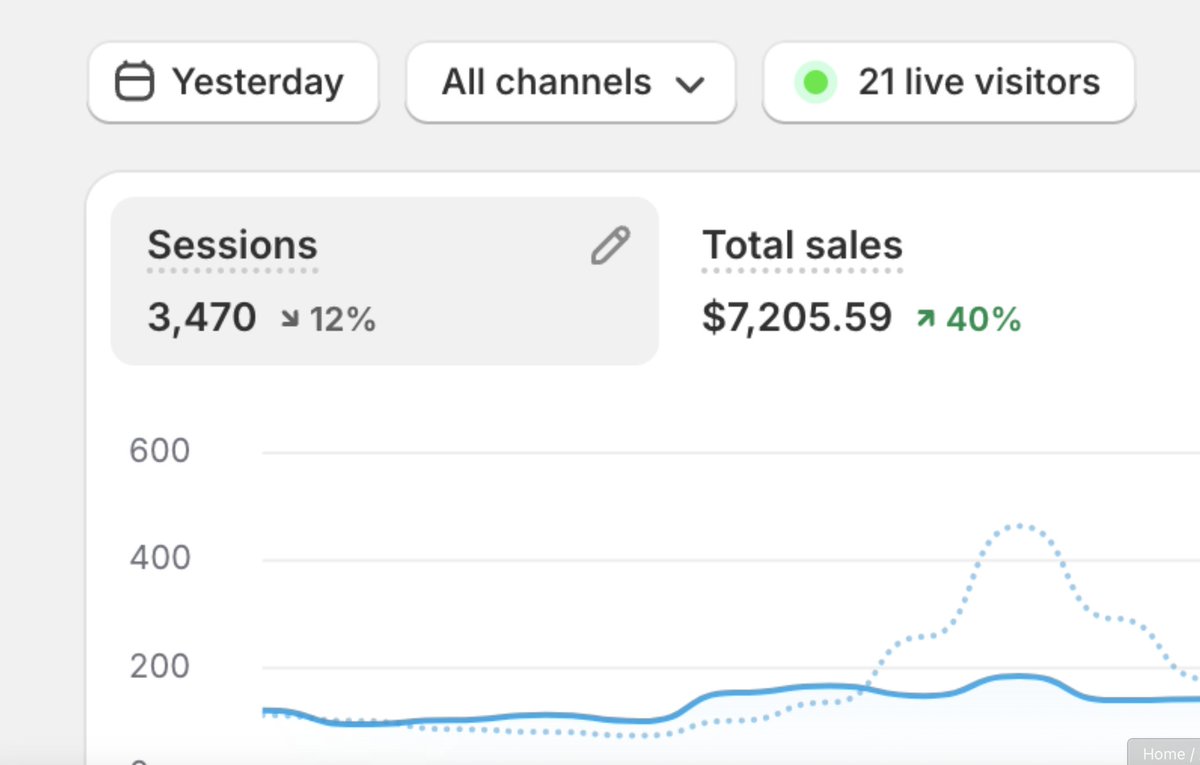This screenshot has height=765, width=1200.
Task: Click the down arrow icon beside 12%
Action: point(290,320)
